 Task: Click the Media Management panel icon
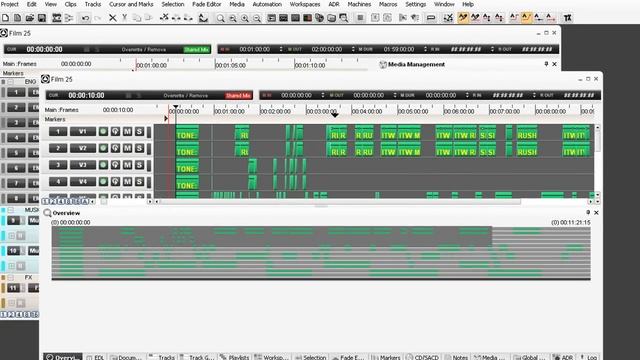382,64
